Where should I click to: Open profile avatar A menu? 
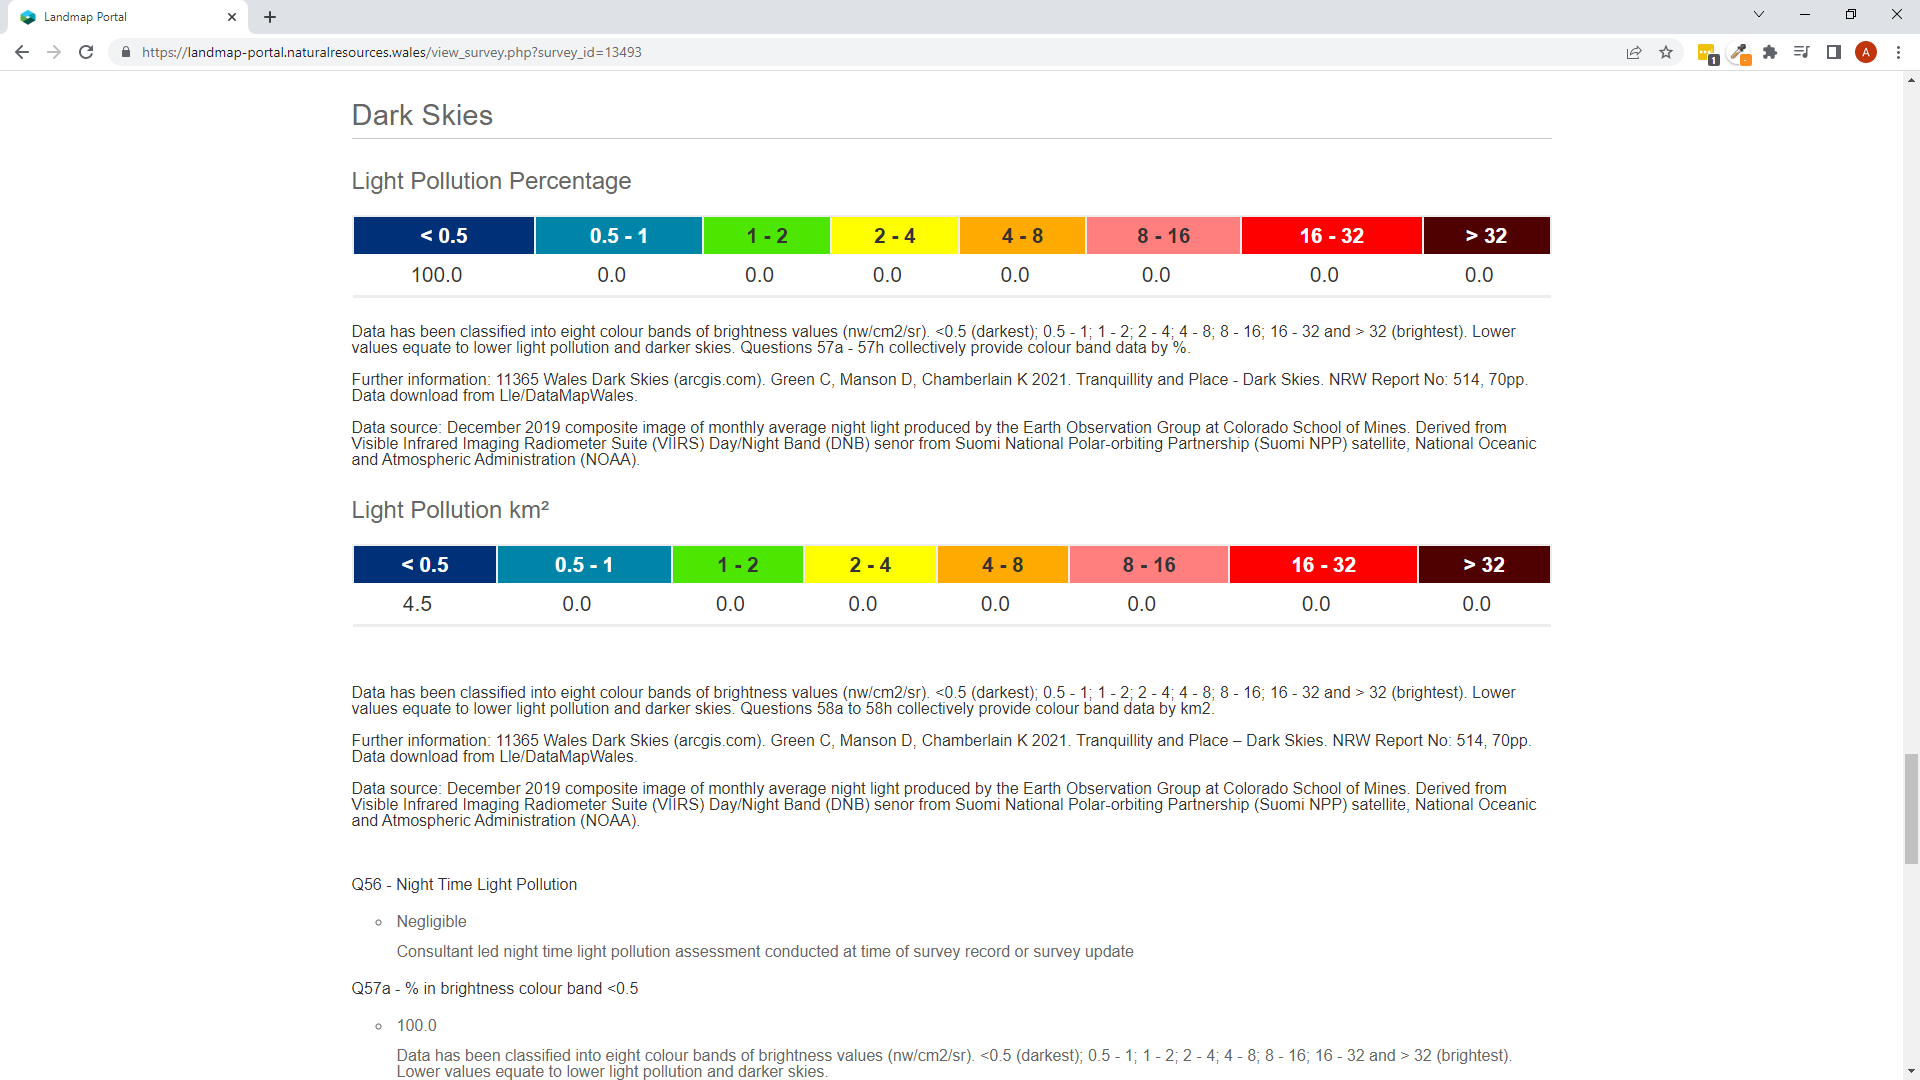coord(1865,52)
